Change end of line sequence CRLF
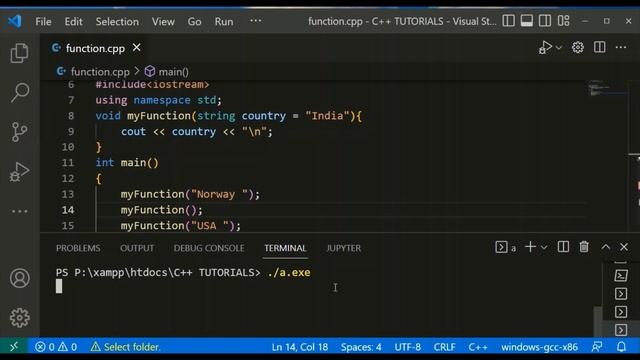This screenshot has height=360, width=640. (x=444, y=347)
